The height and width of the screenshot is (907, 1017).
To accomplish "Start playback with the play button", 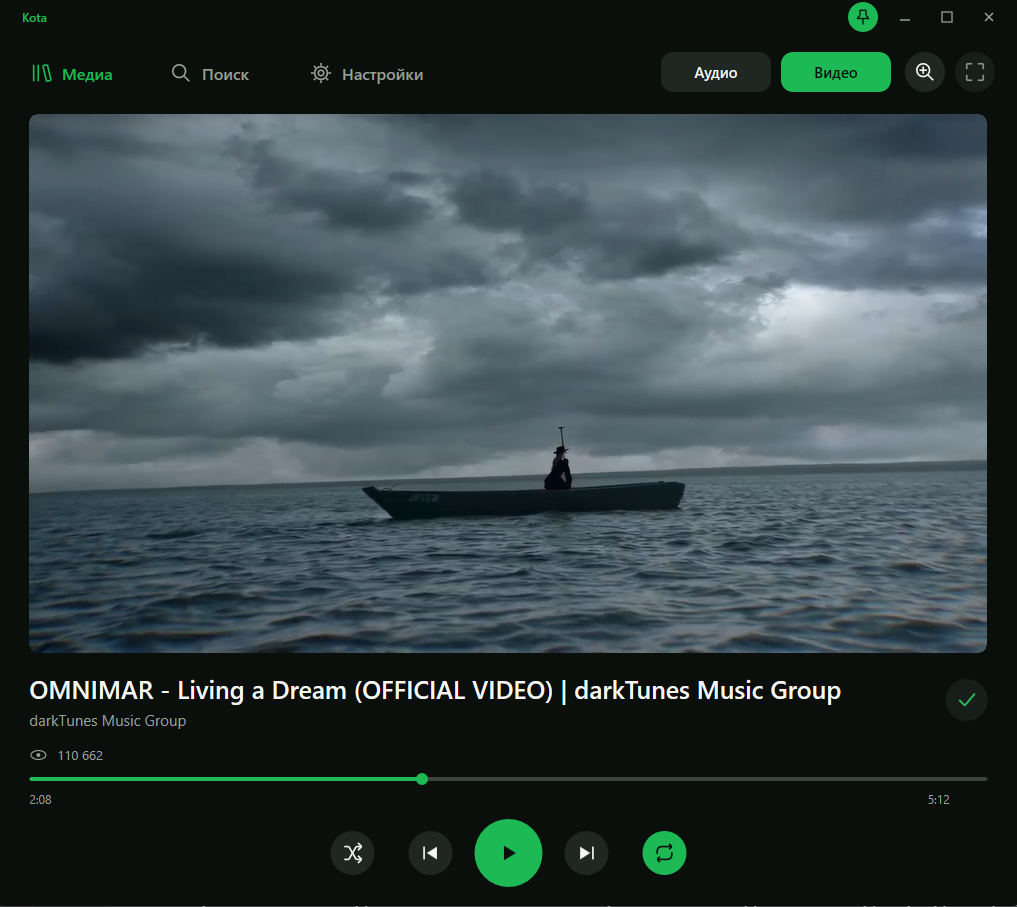I will tap(508, 853).
